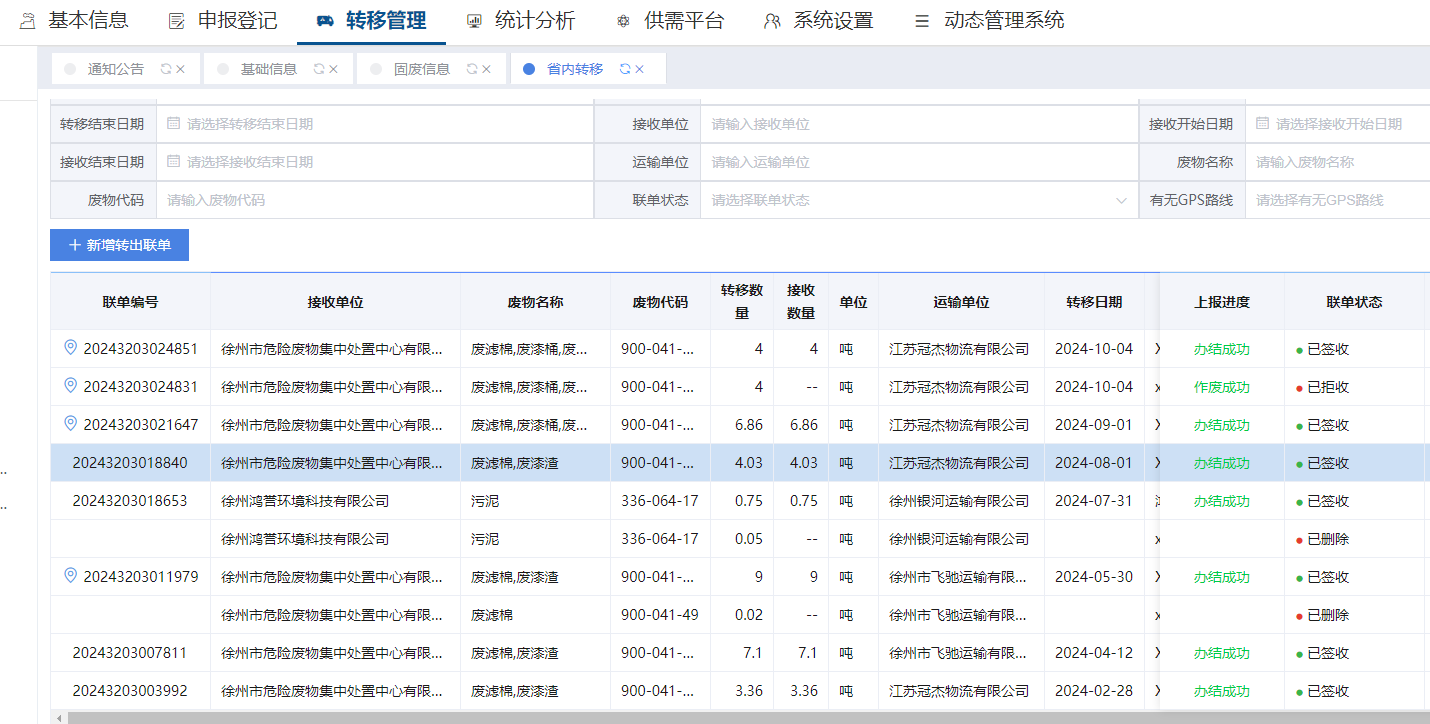Click the 转移日期 column header
The image size is (1430, 724).
[x=1094, y=302]
